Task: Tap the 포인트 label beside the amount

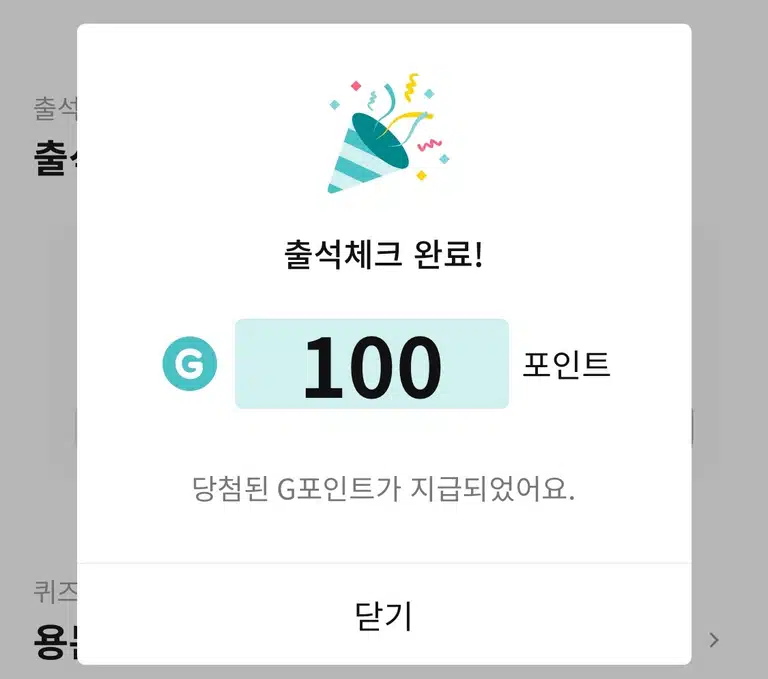Action: pyautogui.click(x=566, y=364)
